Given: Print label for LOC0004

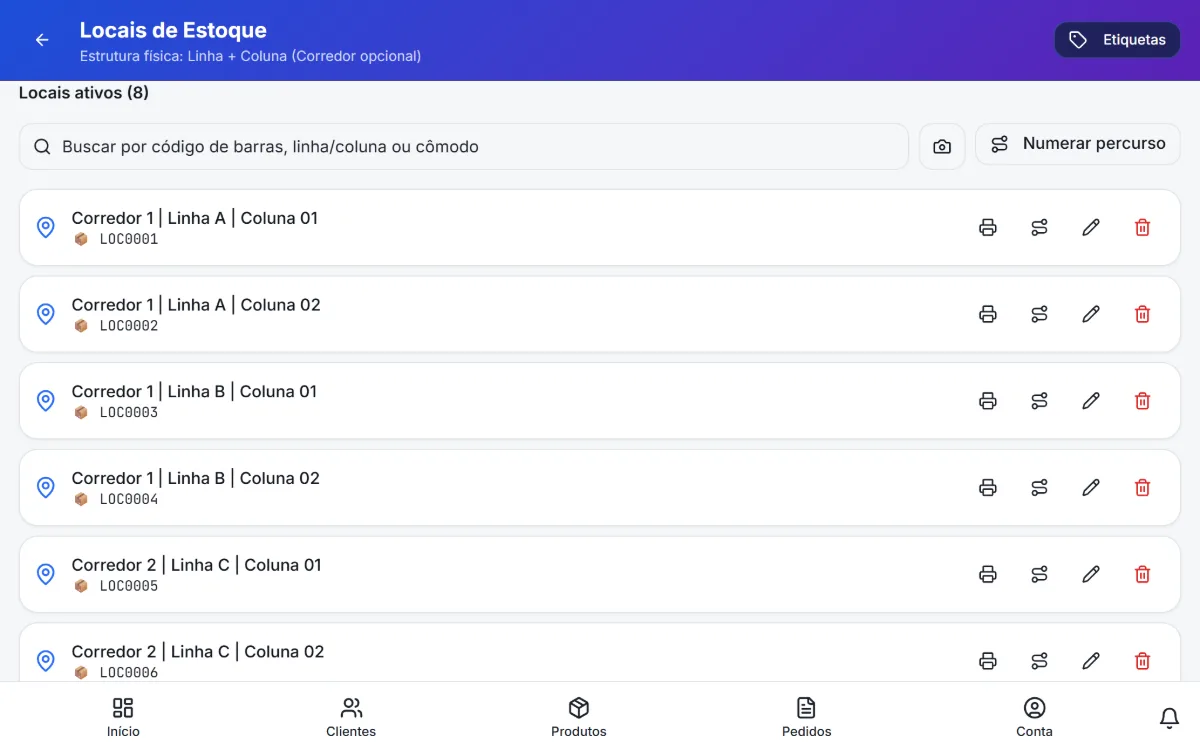Looking at the screenshot, I should click(988, 488).
